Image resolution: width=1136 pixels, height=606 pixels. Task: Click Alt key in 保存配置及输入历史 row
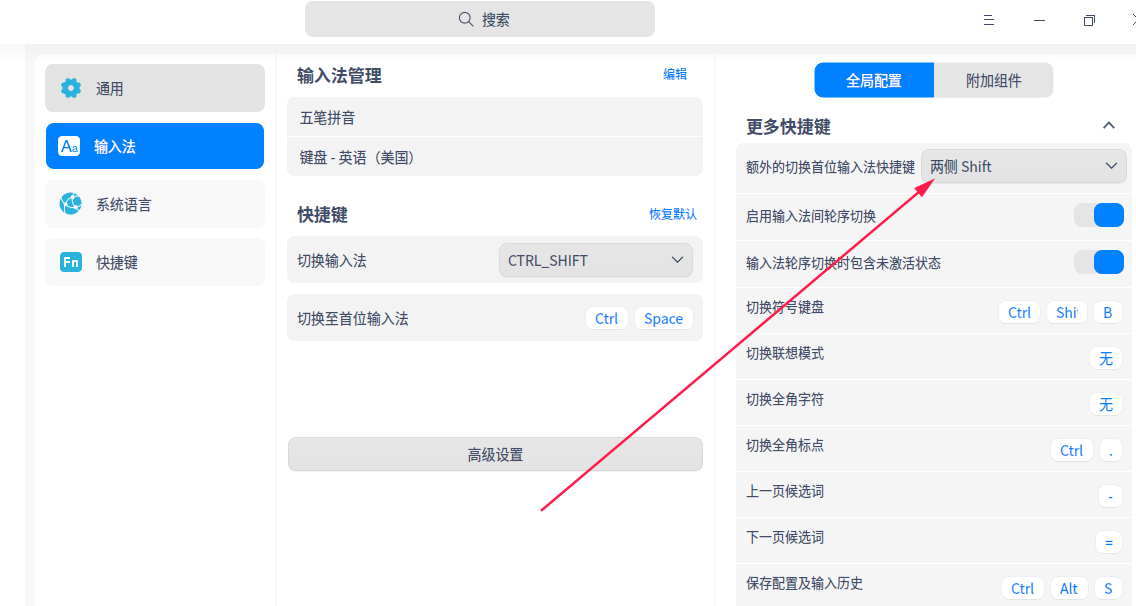[1069, 588]
